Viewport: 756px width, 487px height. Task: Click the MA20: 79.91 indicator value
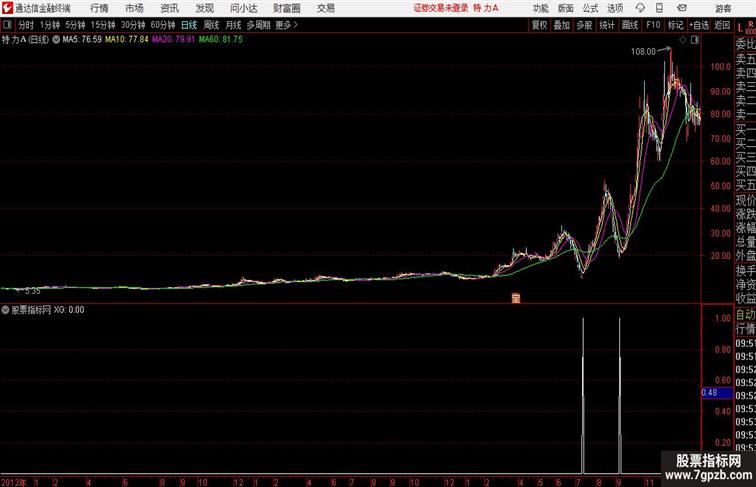pyautogui.click(x=173, y=40)
